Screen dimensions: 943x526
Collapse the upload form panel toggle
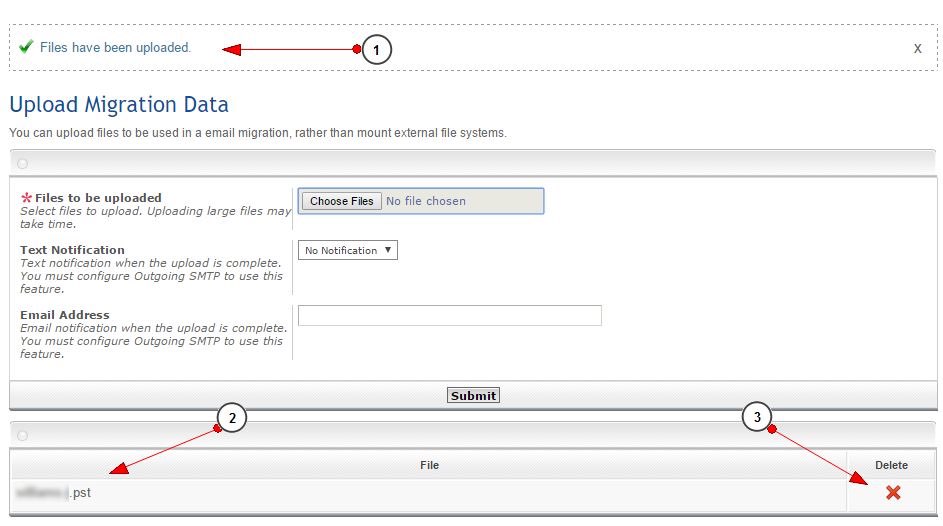22,164
